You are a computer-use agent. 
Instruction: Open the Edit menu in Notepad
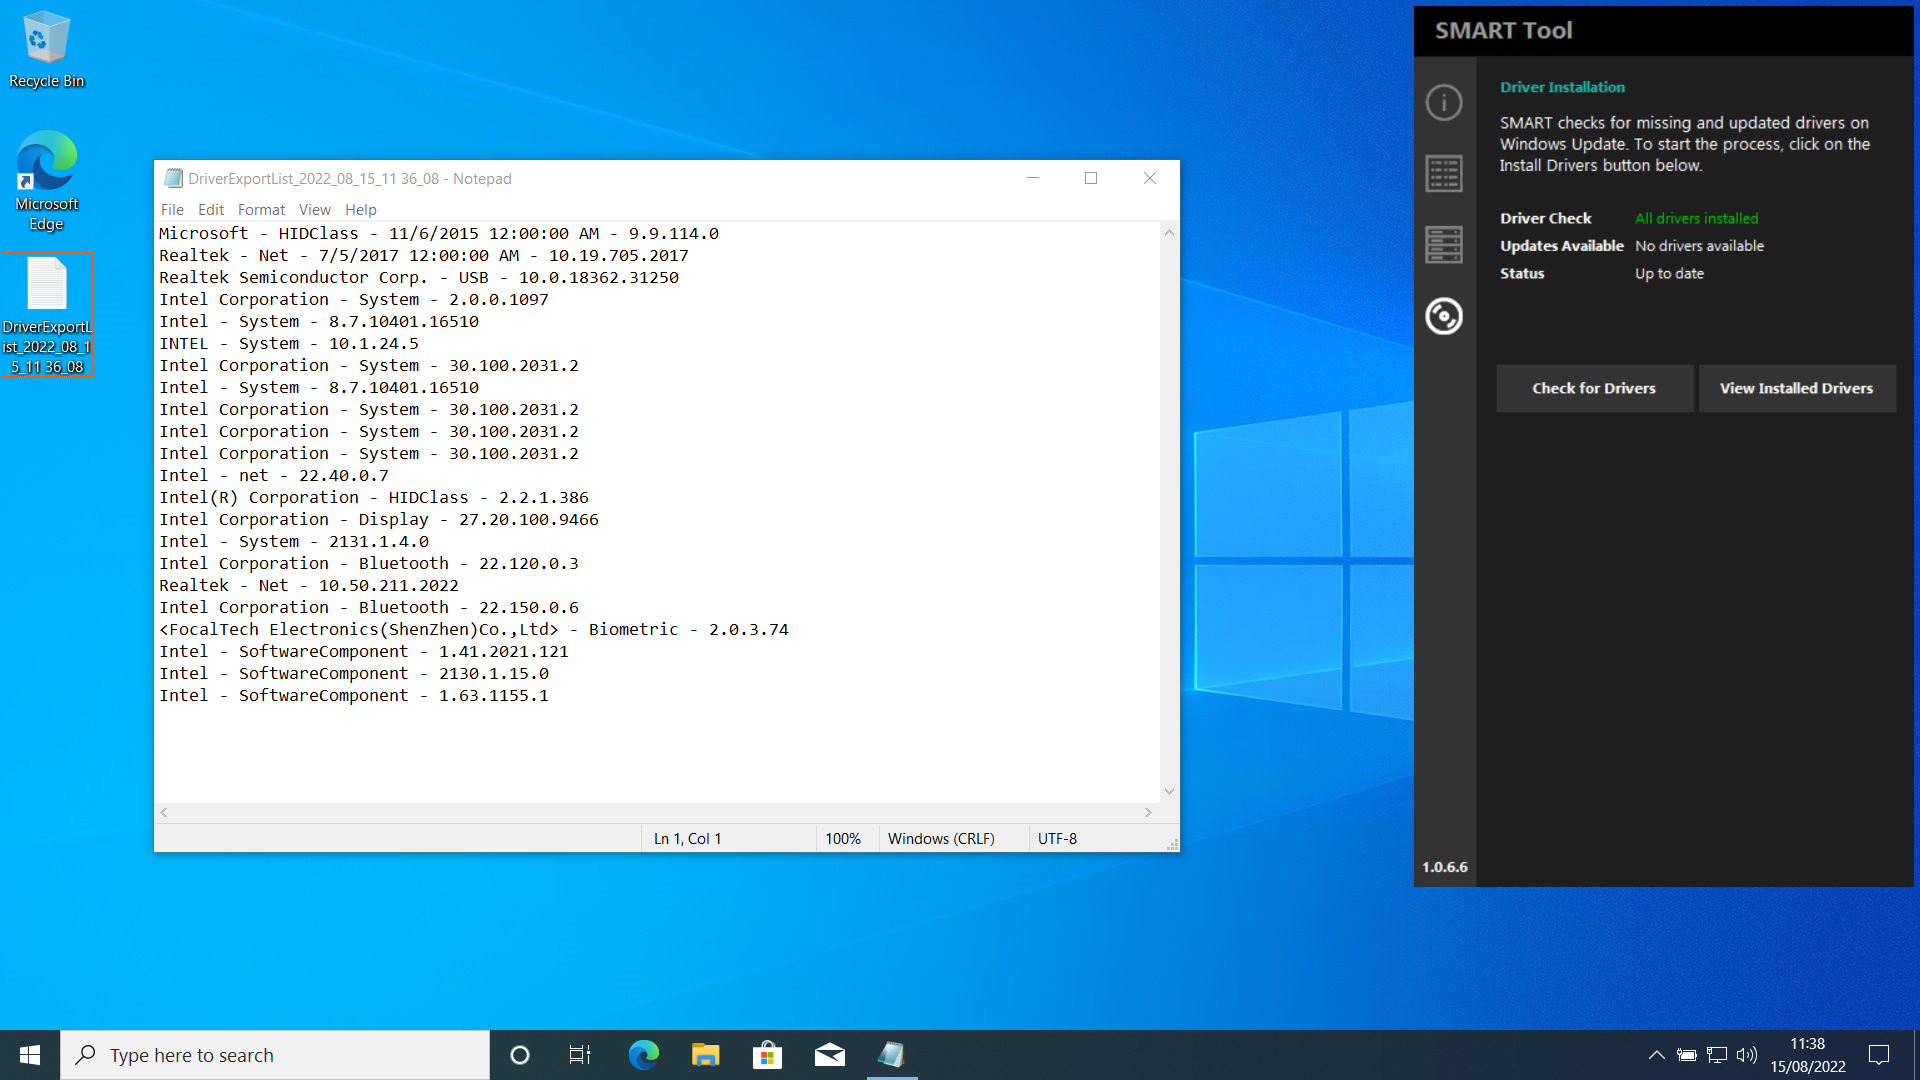click(x=210, y=209)
